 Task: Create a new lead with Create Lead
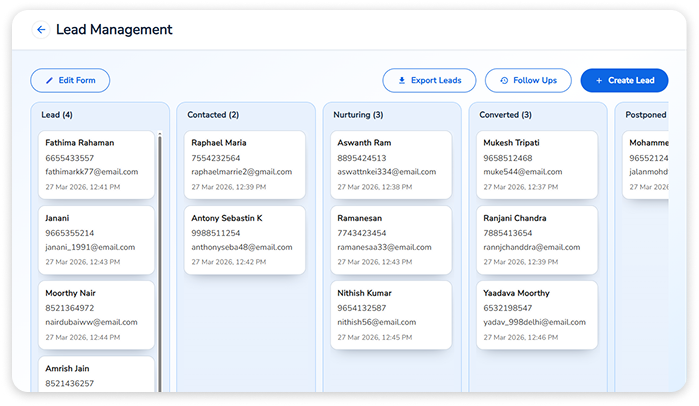click(x=624, y=81)
